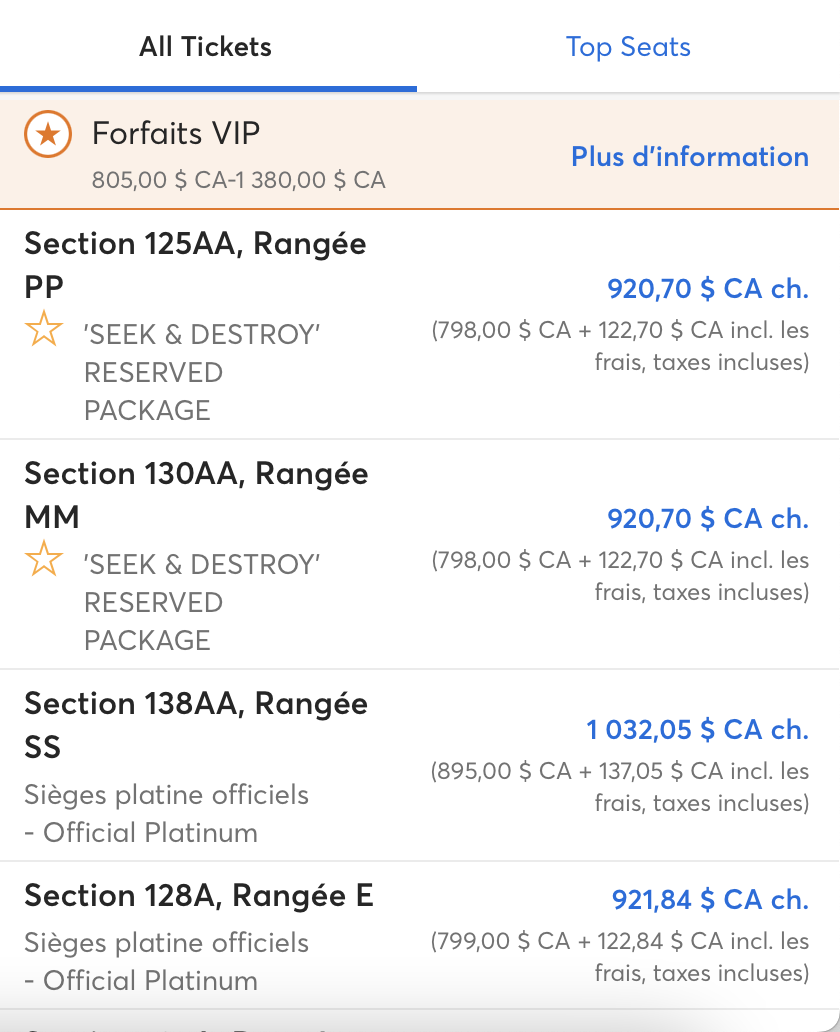Click the Forfaits VIP circled star icon
The image size is (840, 1032).
48,134
